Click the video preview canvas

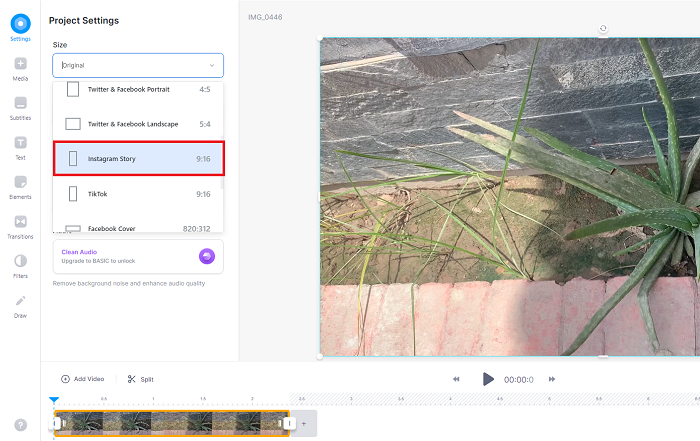(510, 197)
